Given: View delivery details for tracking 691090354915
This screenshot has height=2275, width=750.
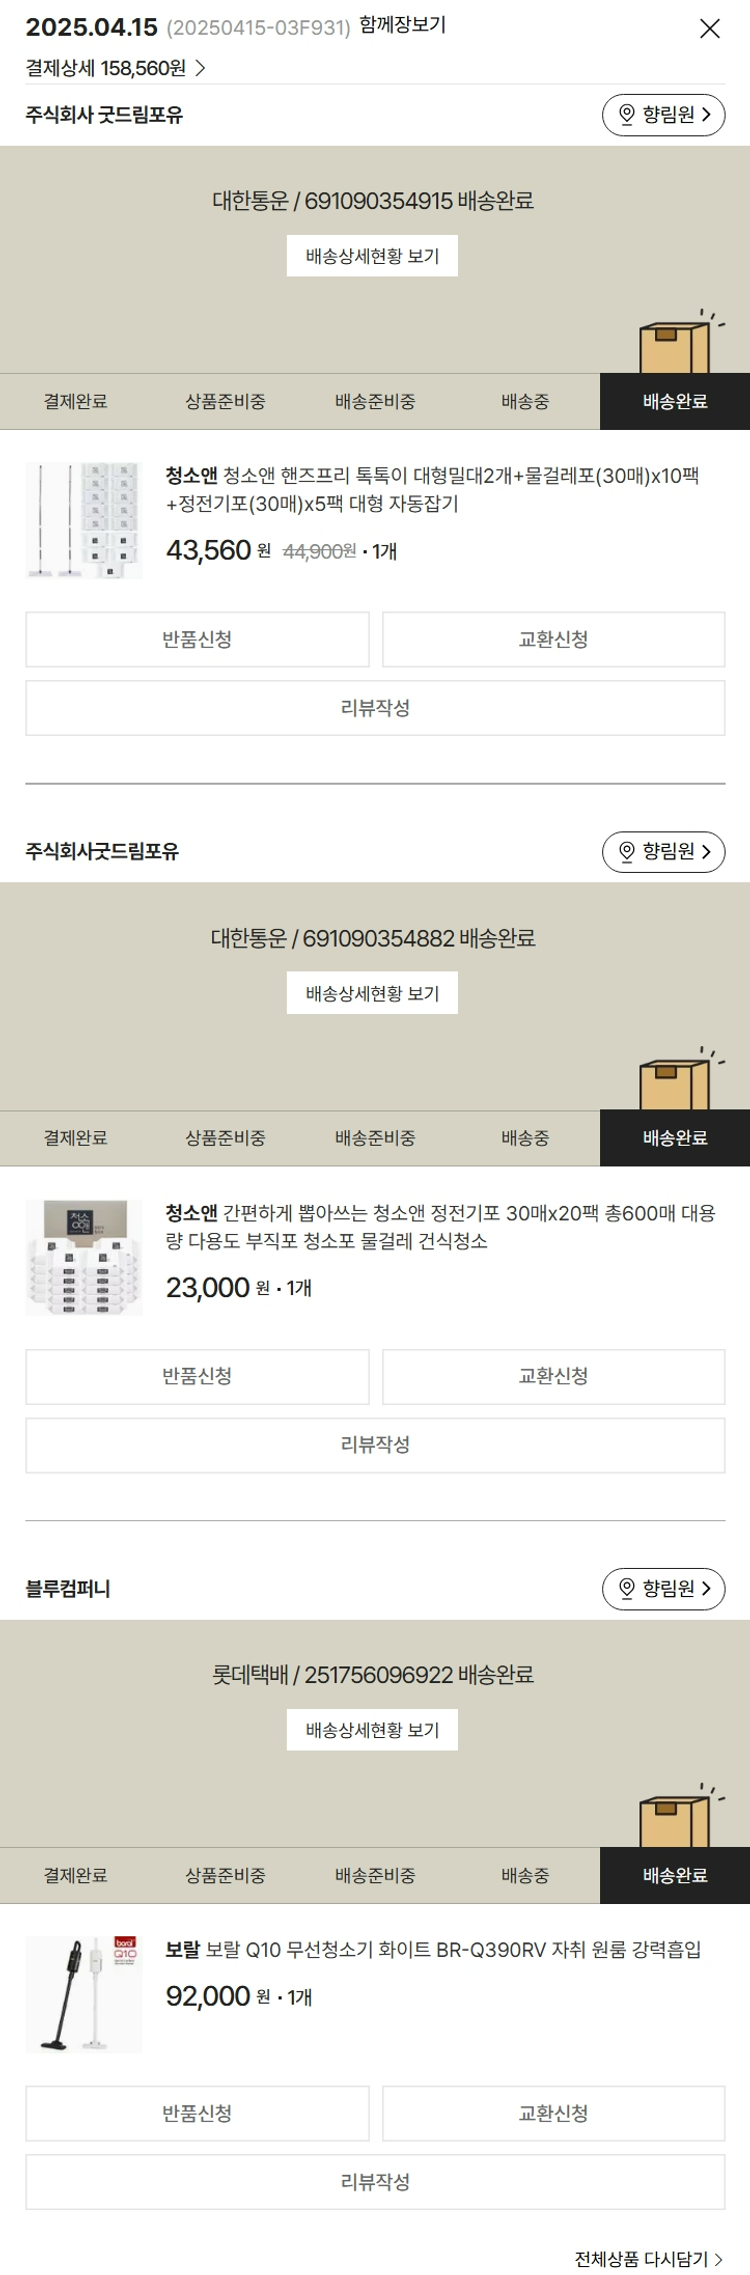Looking at the screenshot, I should [372, 256].
